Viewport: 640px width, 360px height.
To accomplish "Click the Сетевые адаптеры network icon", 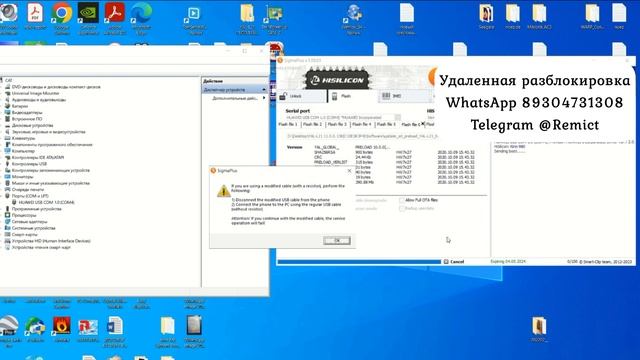I will [x=7, y=222].
